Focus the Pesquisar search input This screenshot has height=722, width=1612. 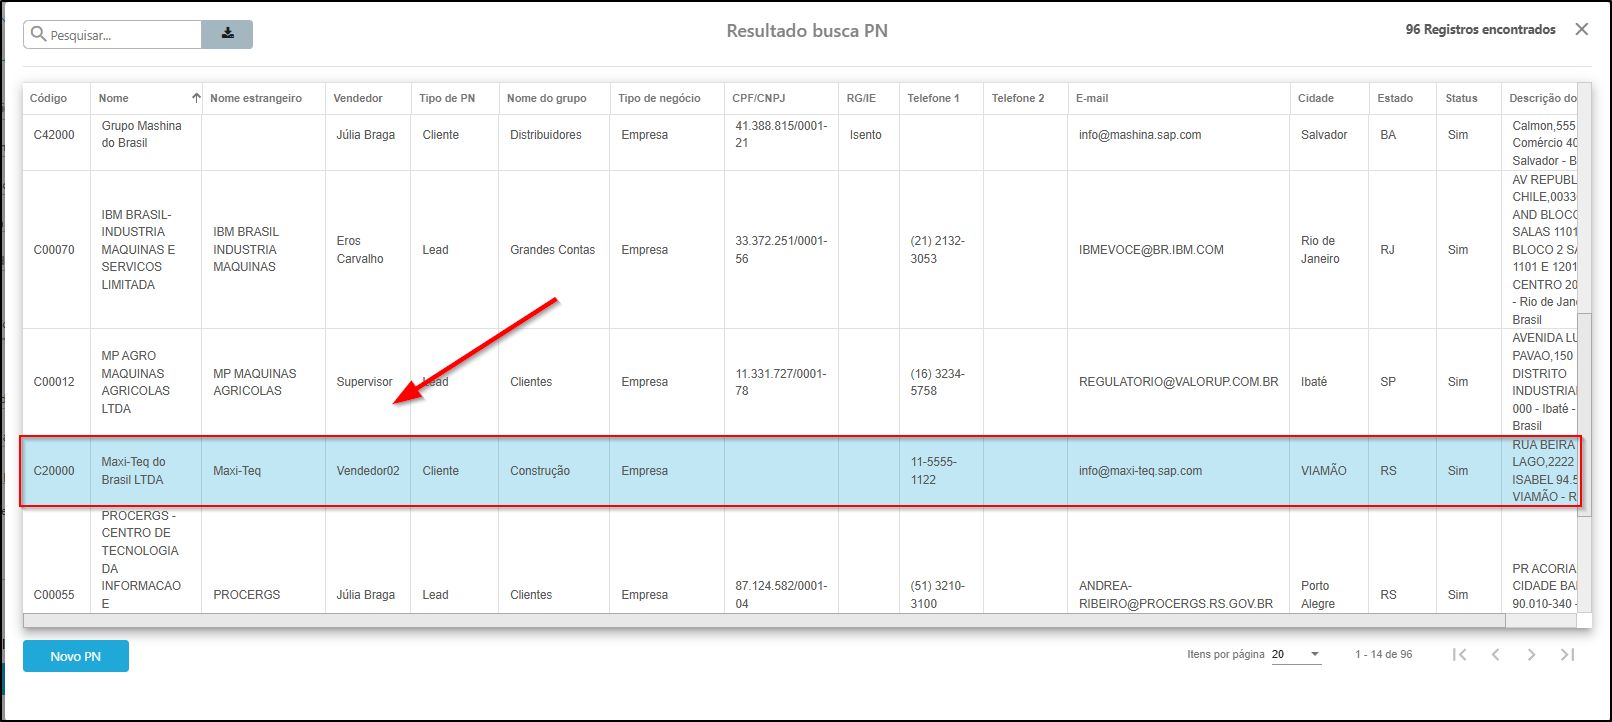point(120,35)
